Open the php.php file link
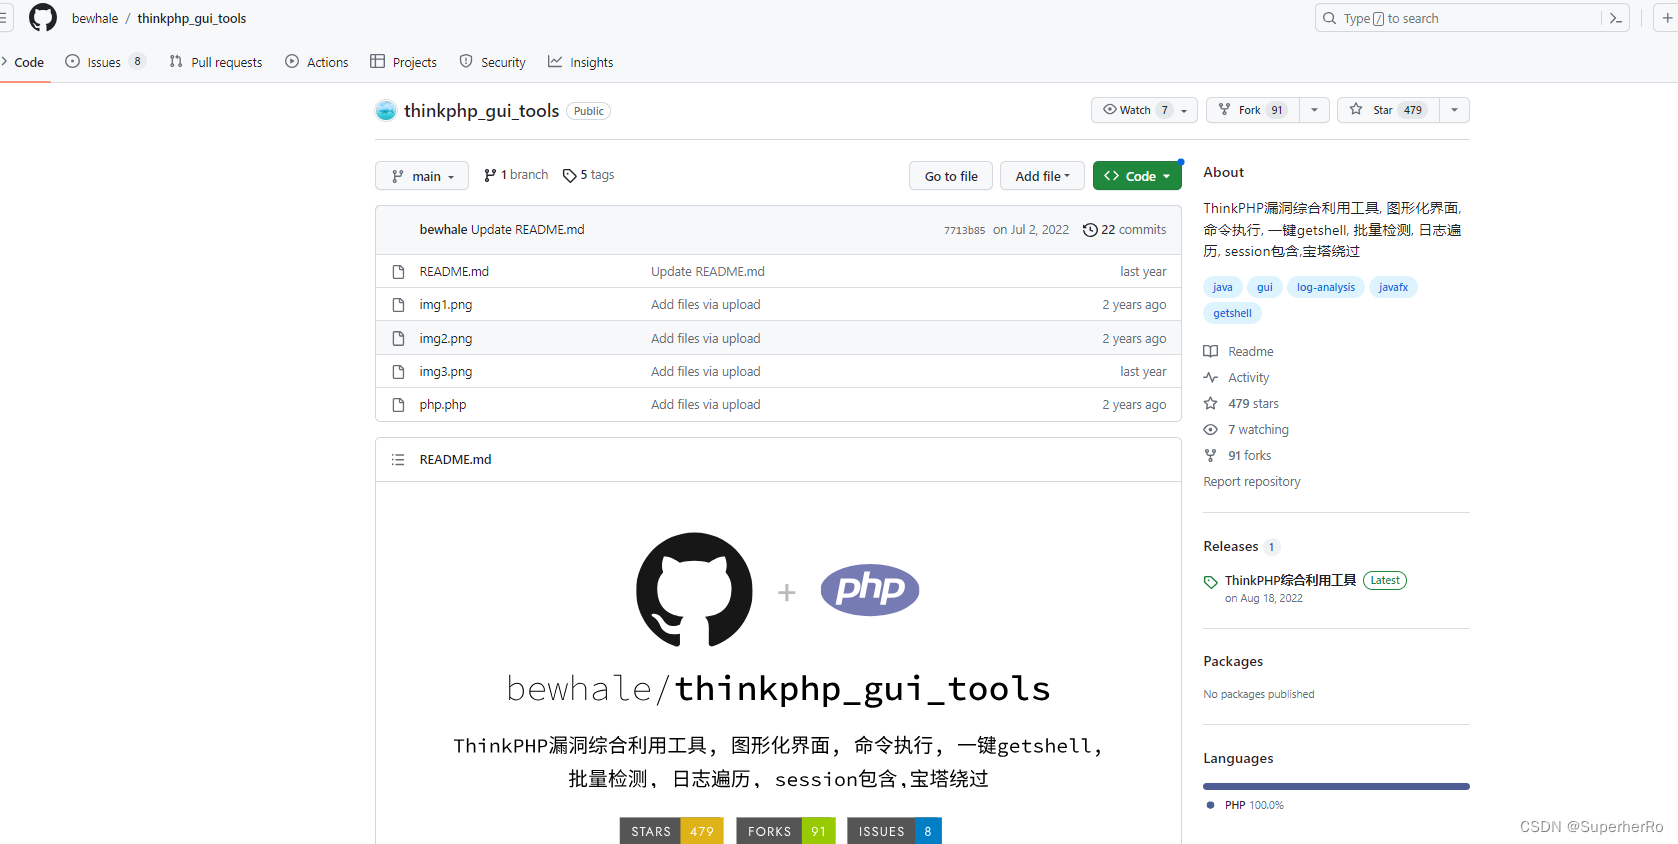 [x=443, y=405]
